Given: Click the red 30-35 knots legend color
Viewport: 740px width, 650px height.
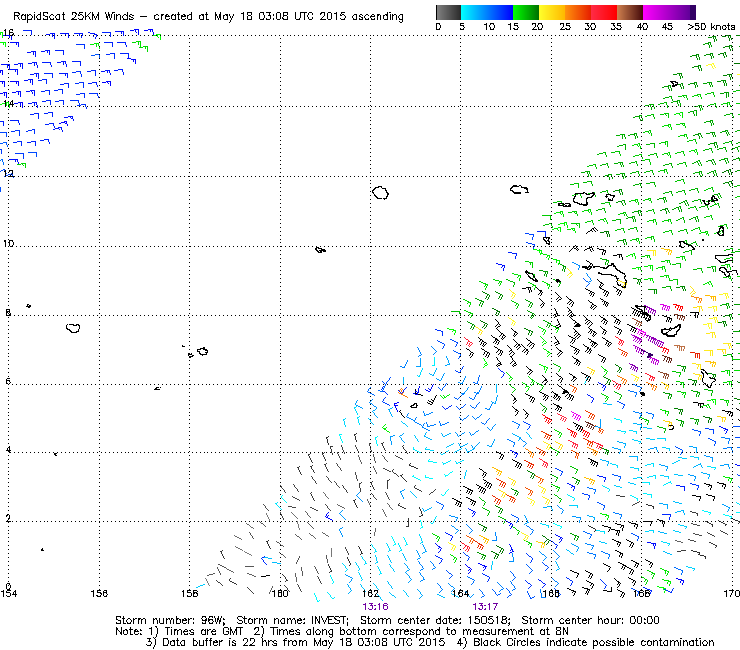Looking at the screenshot, I should pyautogui.click(x=604, y=12).
